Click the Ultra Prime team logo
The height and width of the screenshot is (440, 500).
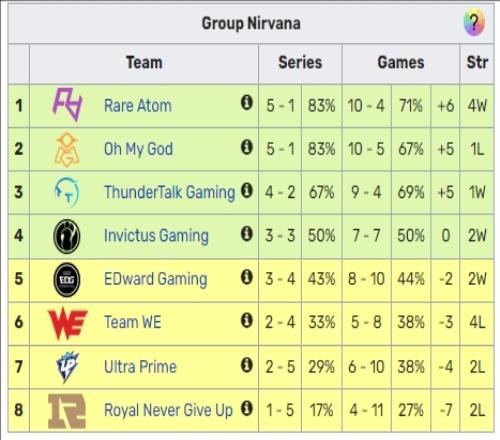(68, 366)
